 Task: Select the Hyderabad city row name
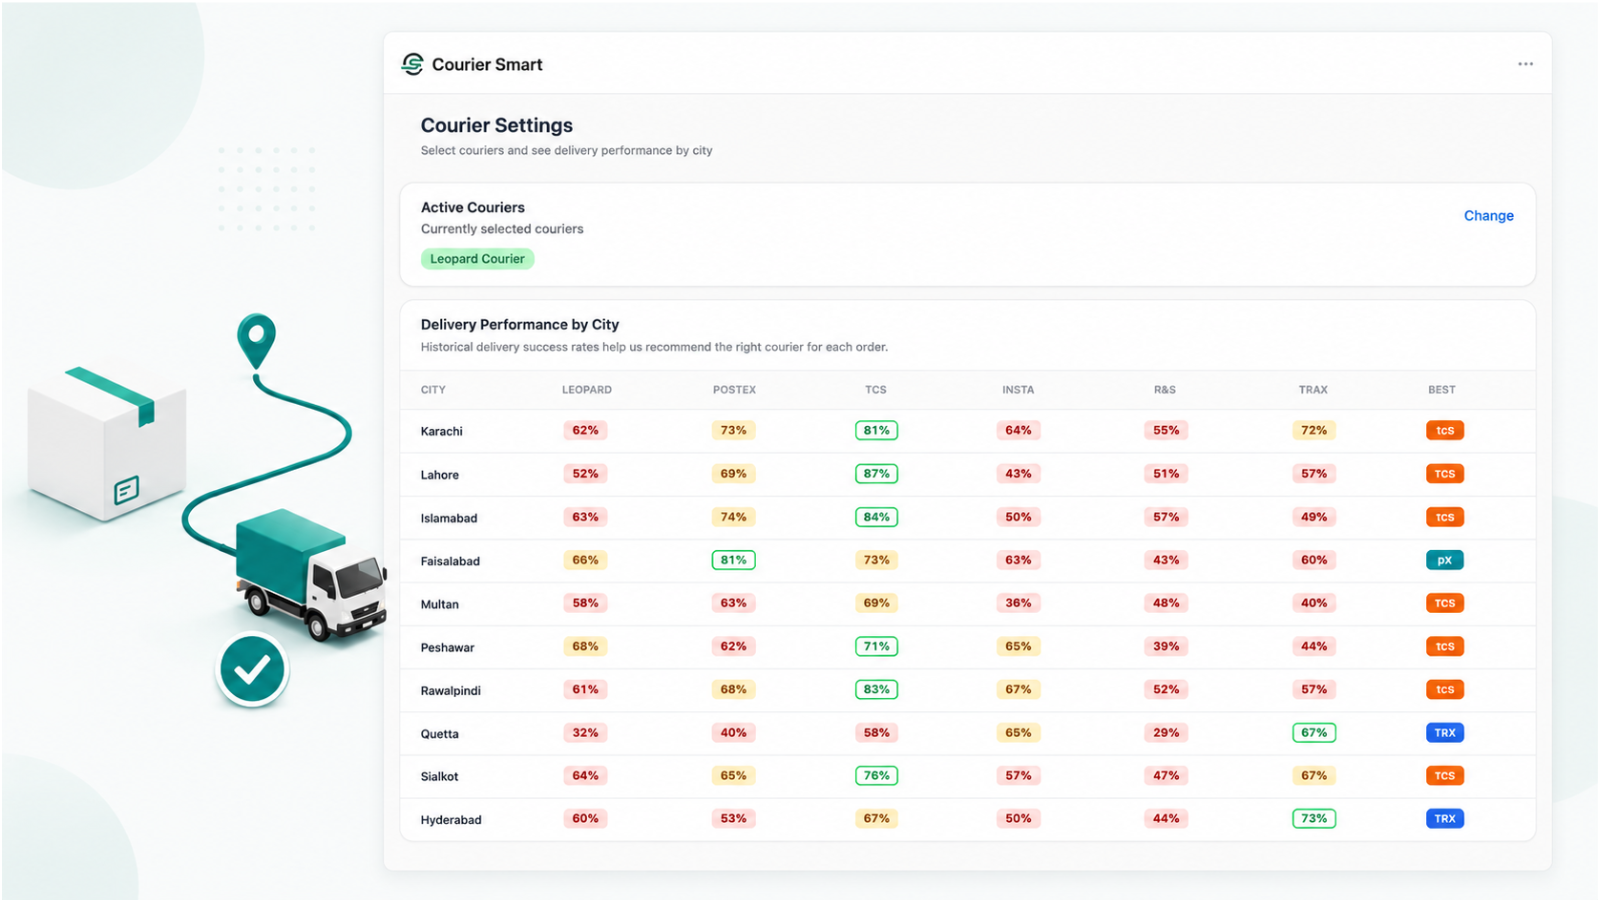point(451,820)
